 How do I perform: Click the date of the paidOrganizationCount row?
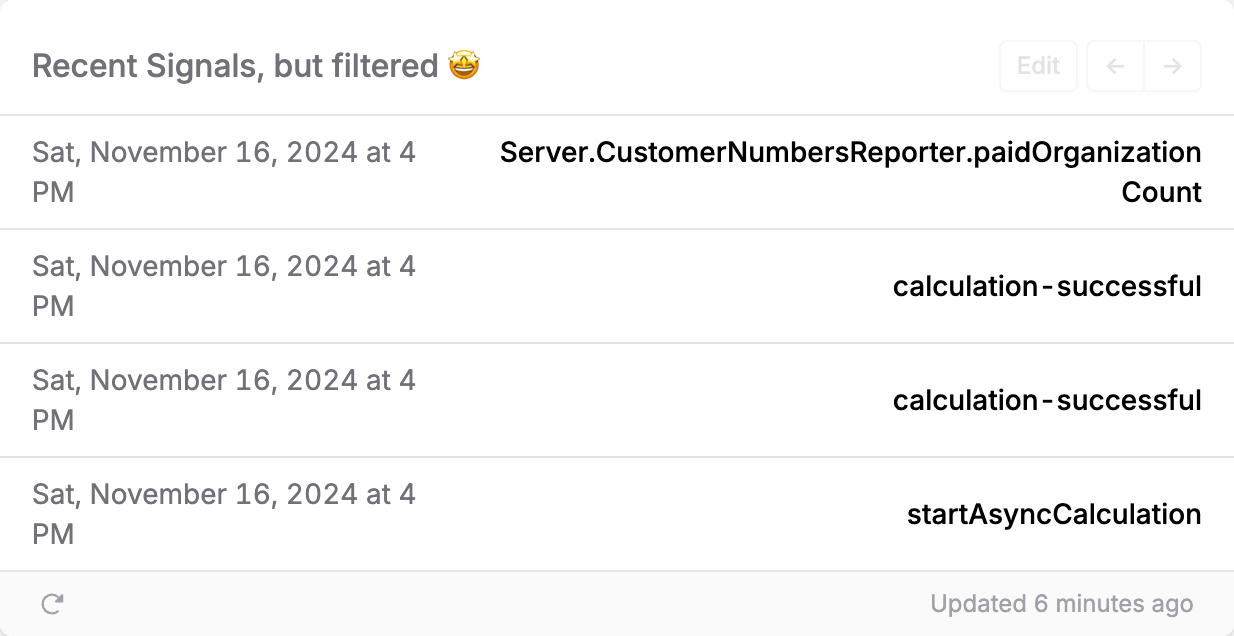pyautogui.click(x=224, y=153)
